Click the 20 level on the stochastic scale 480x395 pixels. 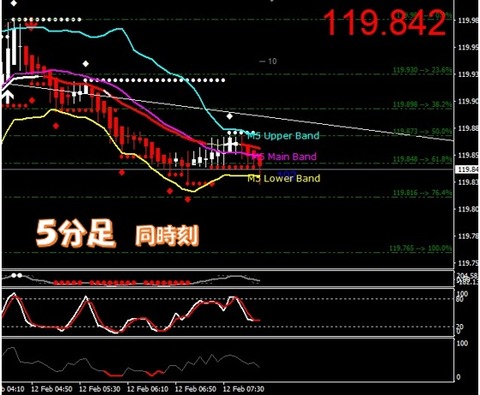click(460, 326)
